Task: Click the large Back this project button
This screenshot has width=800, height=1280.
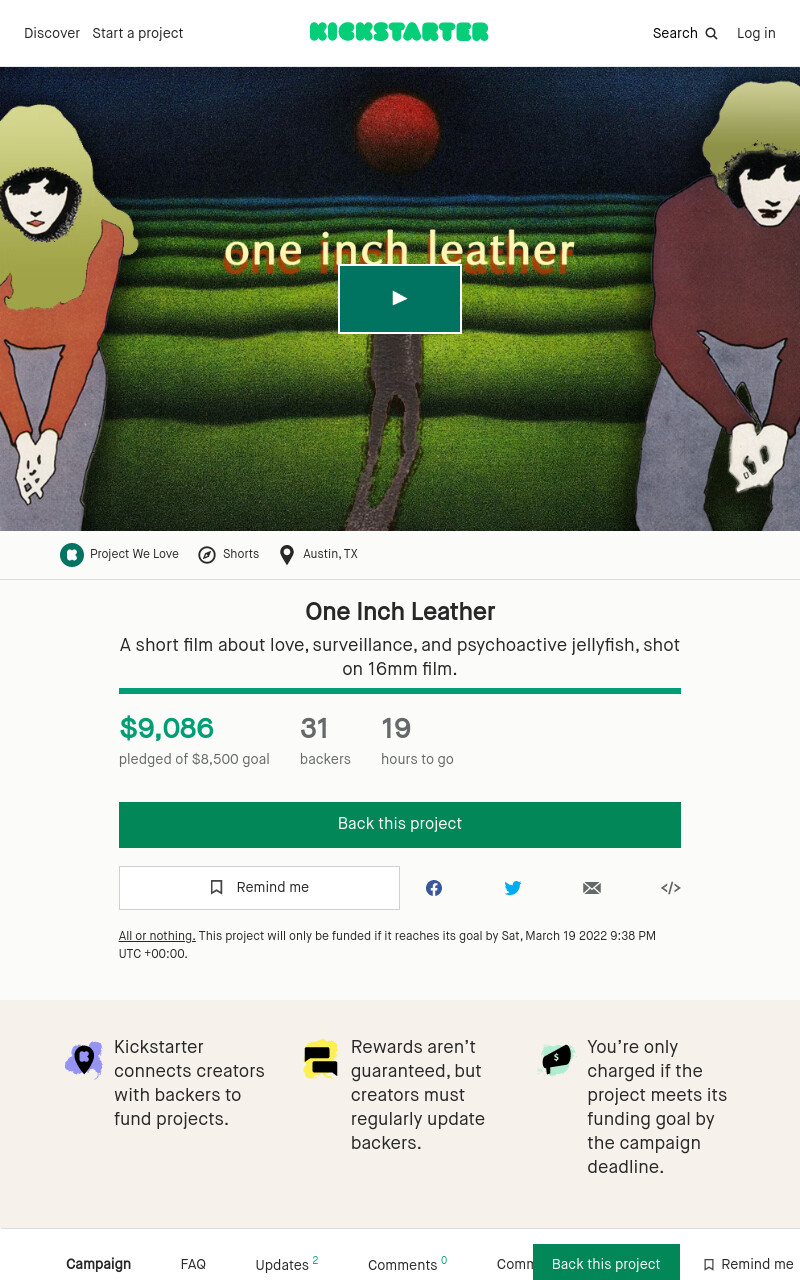Action: [x=400, y=825]
